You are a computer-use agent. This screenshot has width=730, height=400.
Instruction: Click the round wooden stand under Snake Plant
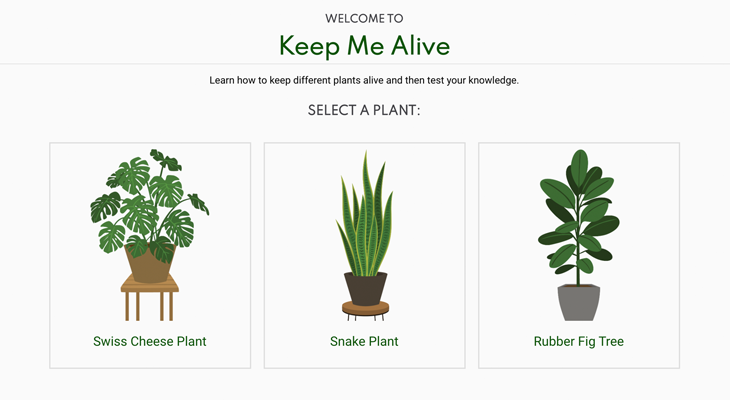(365, 309)
